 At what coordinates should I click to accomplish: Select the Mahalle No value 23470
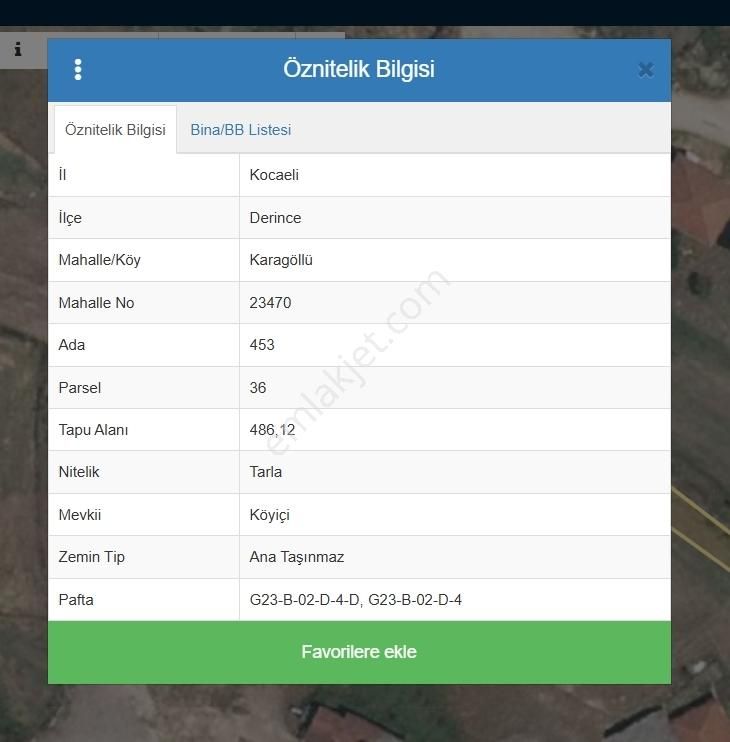[x=270, y=303]
